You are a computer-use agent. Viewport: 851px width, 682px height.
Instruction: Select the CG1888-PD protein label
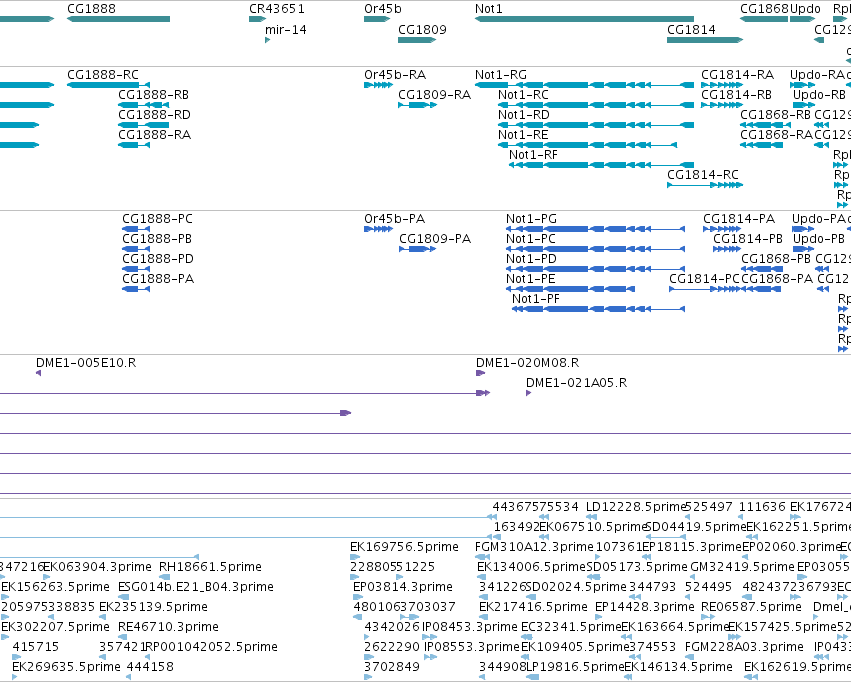(158, 259)
